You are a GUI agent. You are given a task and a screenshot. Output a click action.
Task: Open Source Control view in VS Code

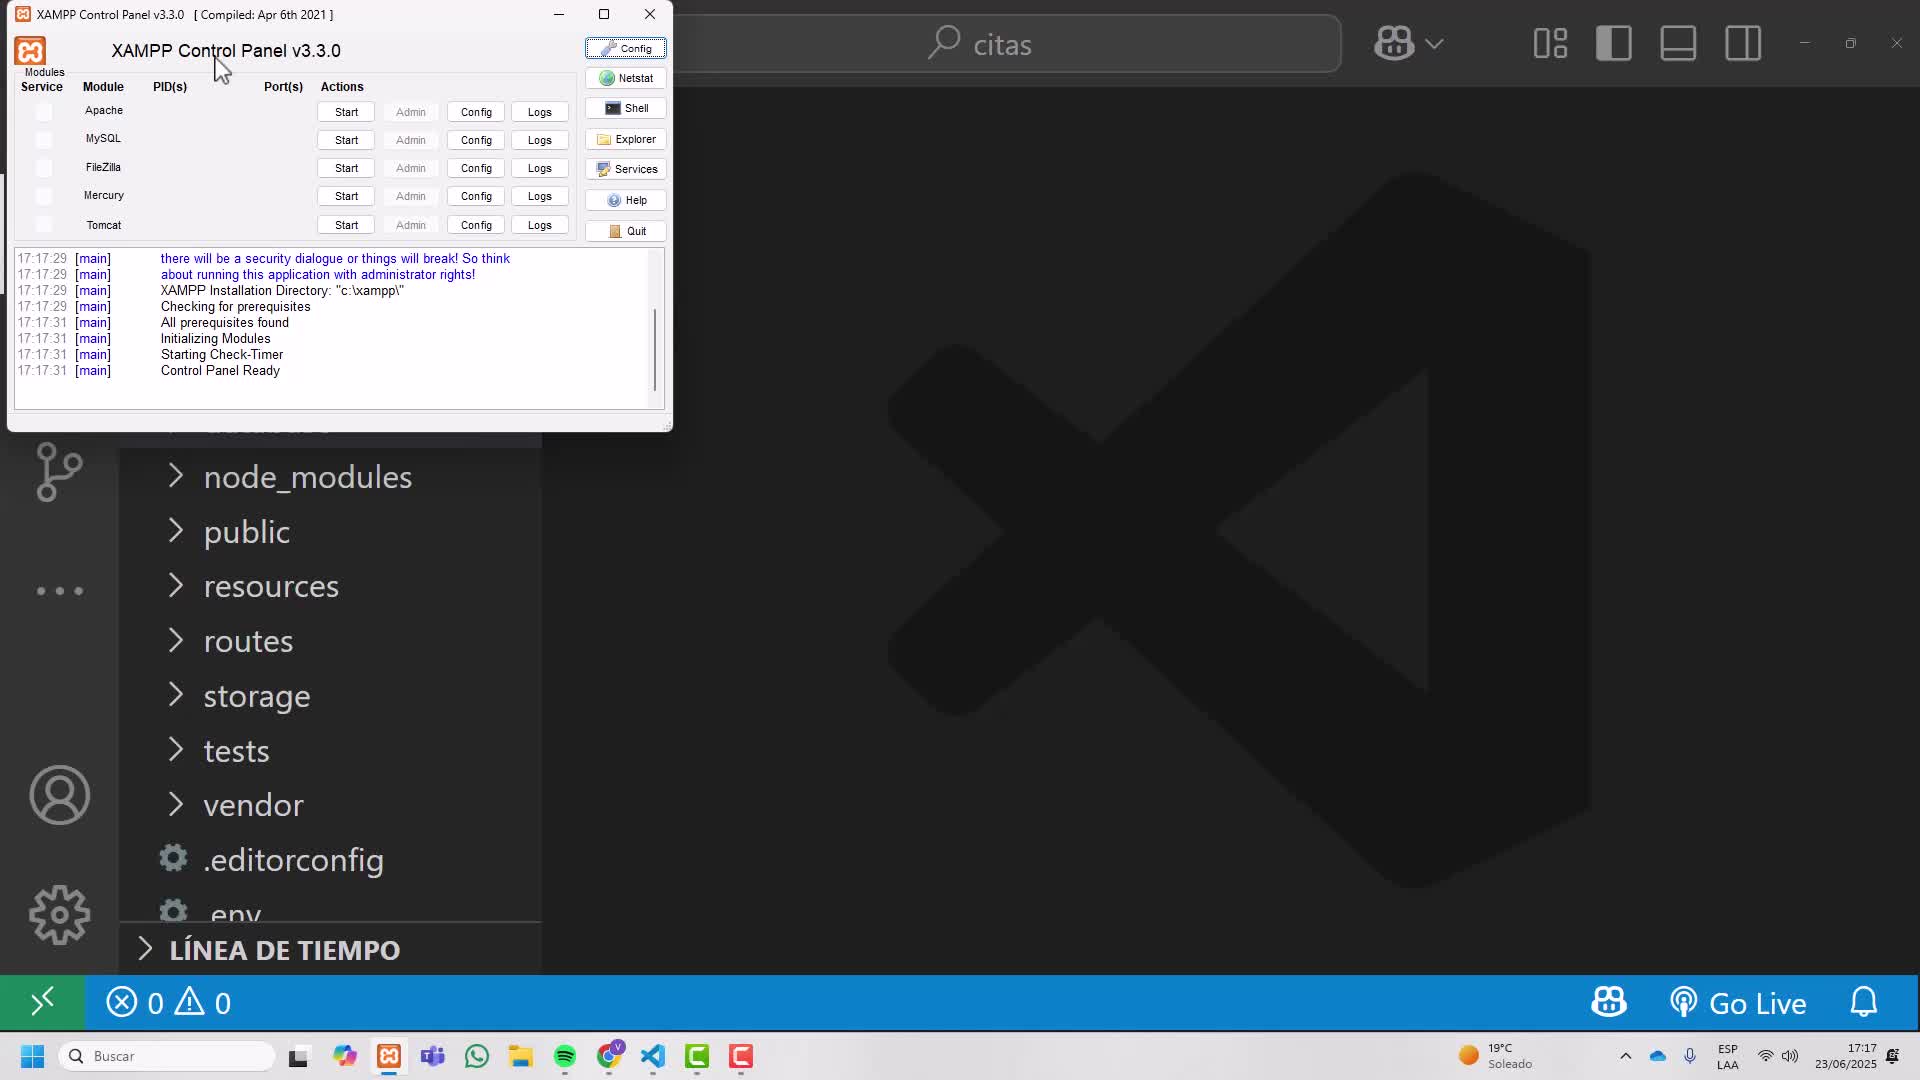point(59,472)
